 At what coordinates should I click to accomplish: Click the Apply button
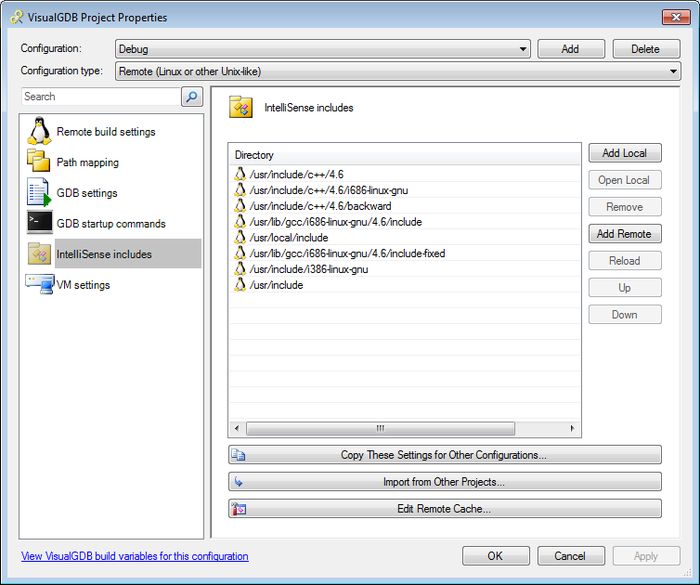[x=646, y=556]
